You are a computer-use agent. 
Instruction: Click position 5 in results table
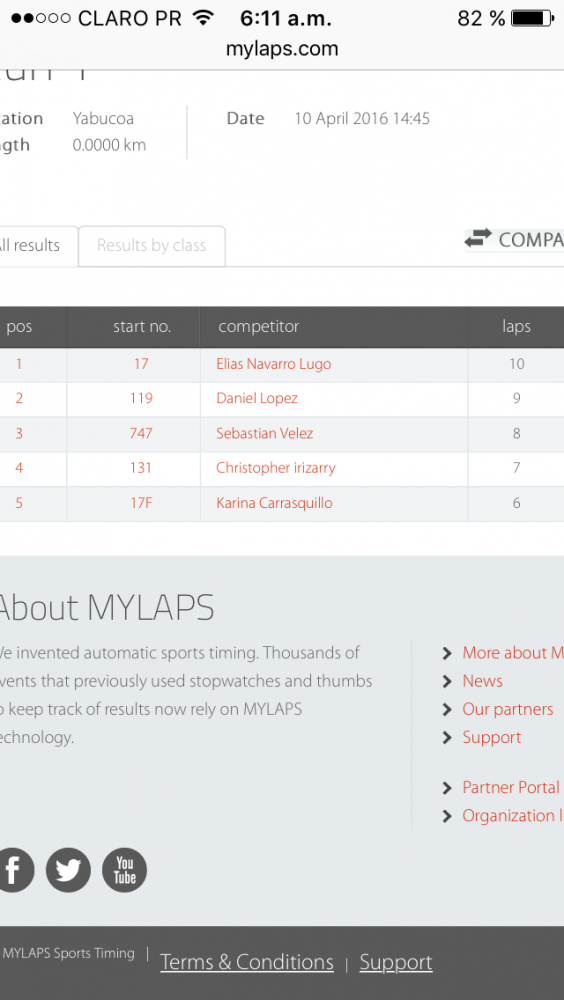tap(19, 503)
